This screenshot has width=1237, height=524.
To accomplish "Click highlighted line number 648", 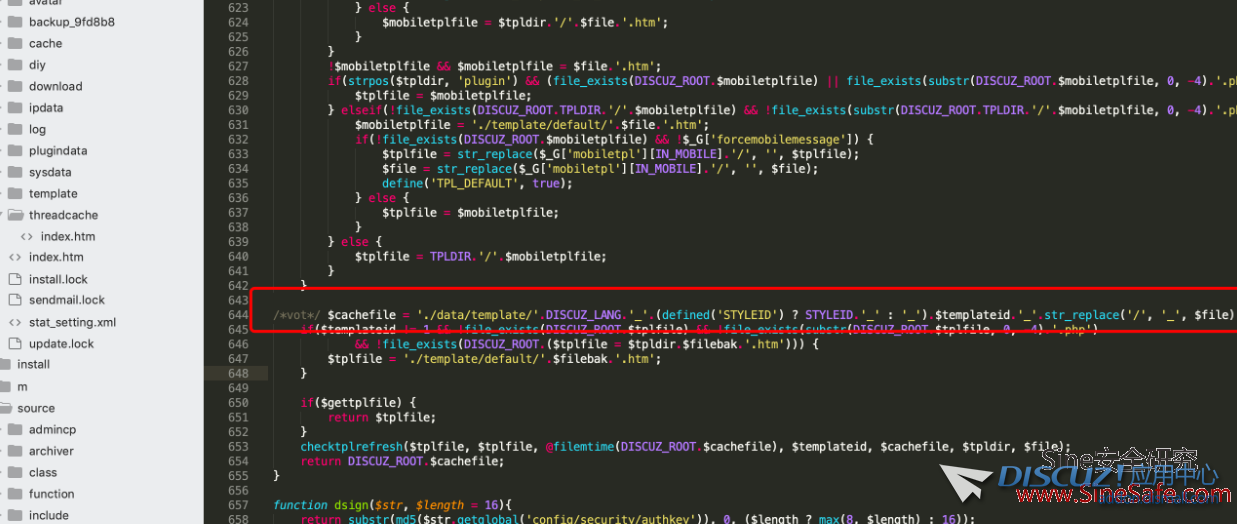I will [238, 373].
